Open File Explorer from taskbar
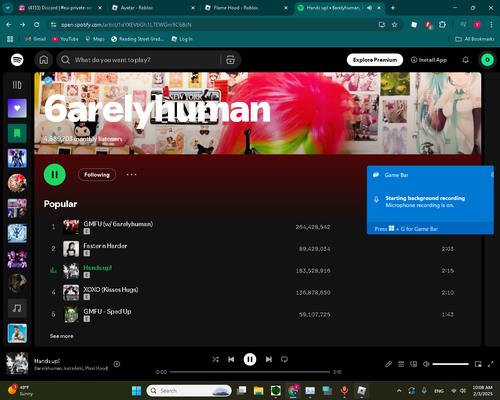 tap(258, 391)
